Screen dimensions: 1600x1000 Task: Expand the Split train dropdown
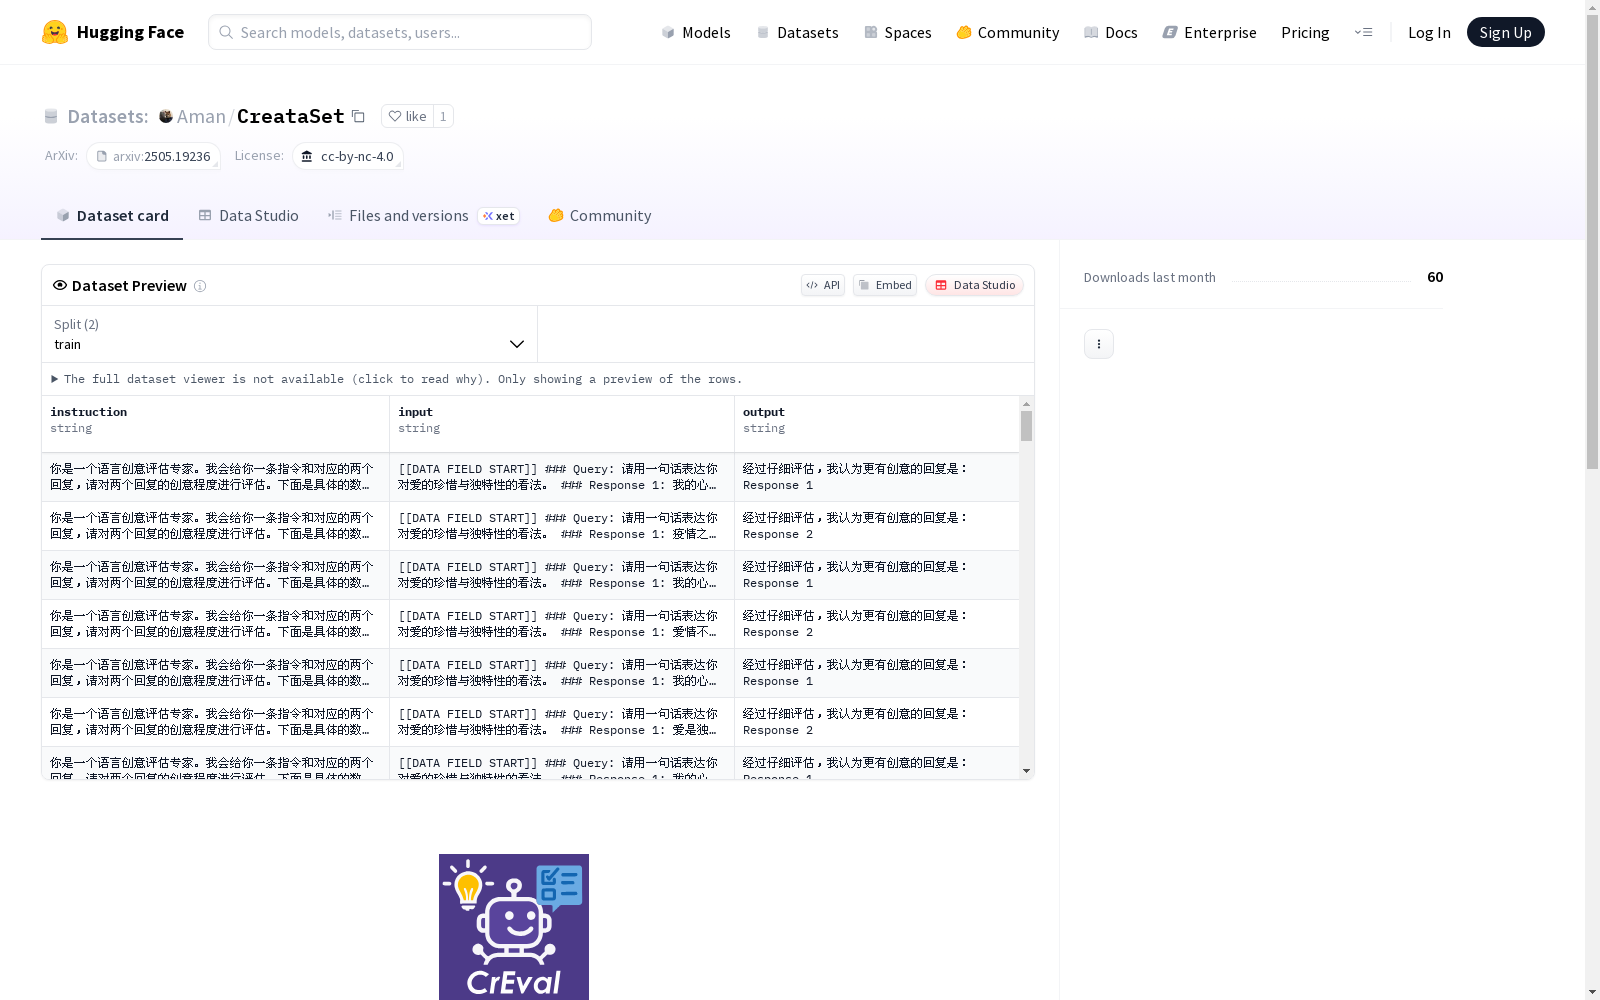pyautogui.click(x=290, y=334)
